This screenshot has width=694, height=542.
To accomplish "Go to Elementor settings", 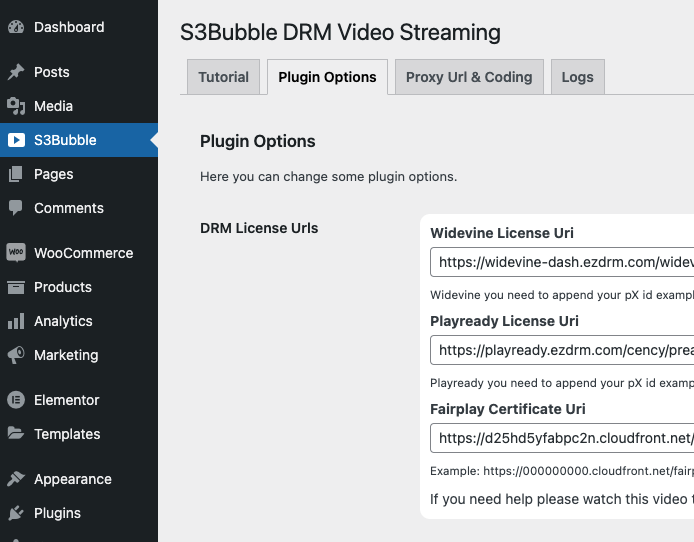I will 79,400.
